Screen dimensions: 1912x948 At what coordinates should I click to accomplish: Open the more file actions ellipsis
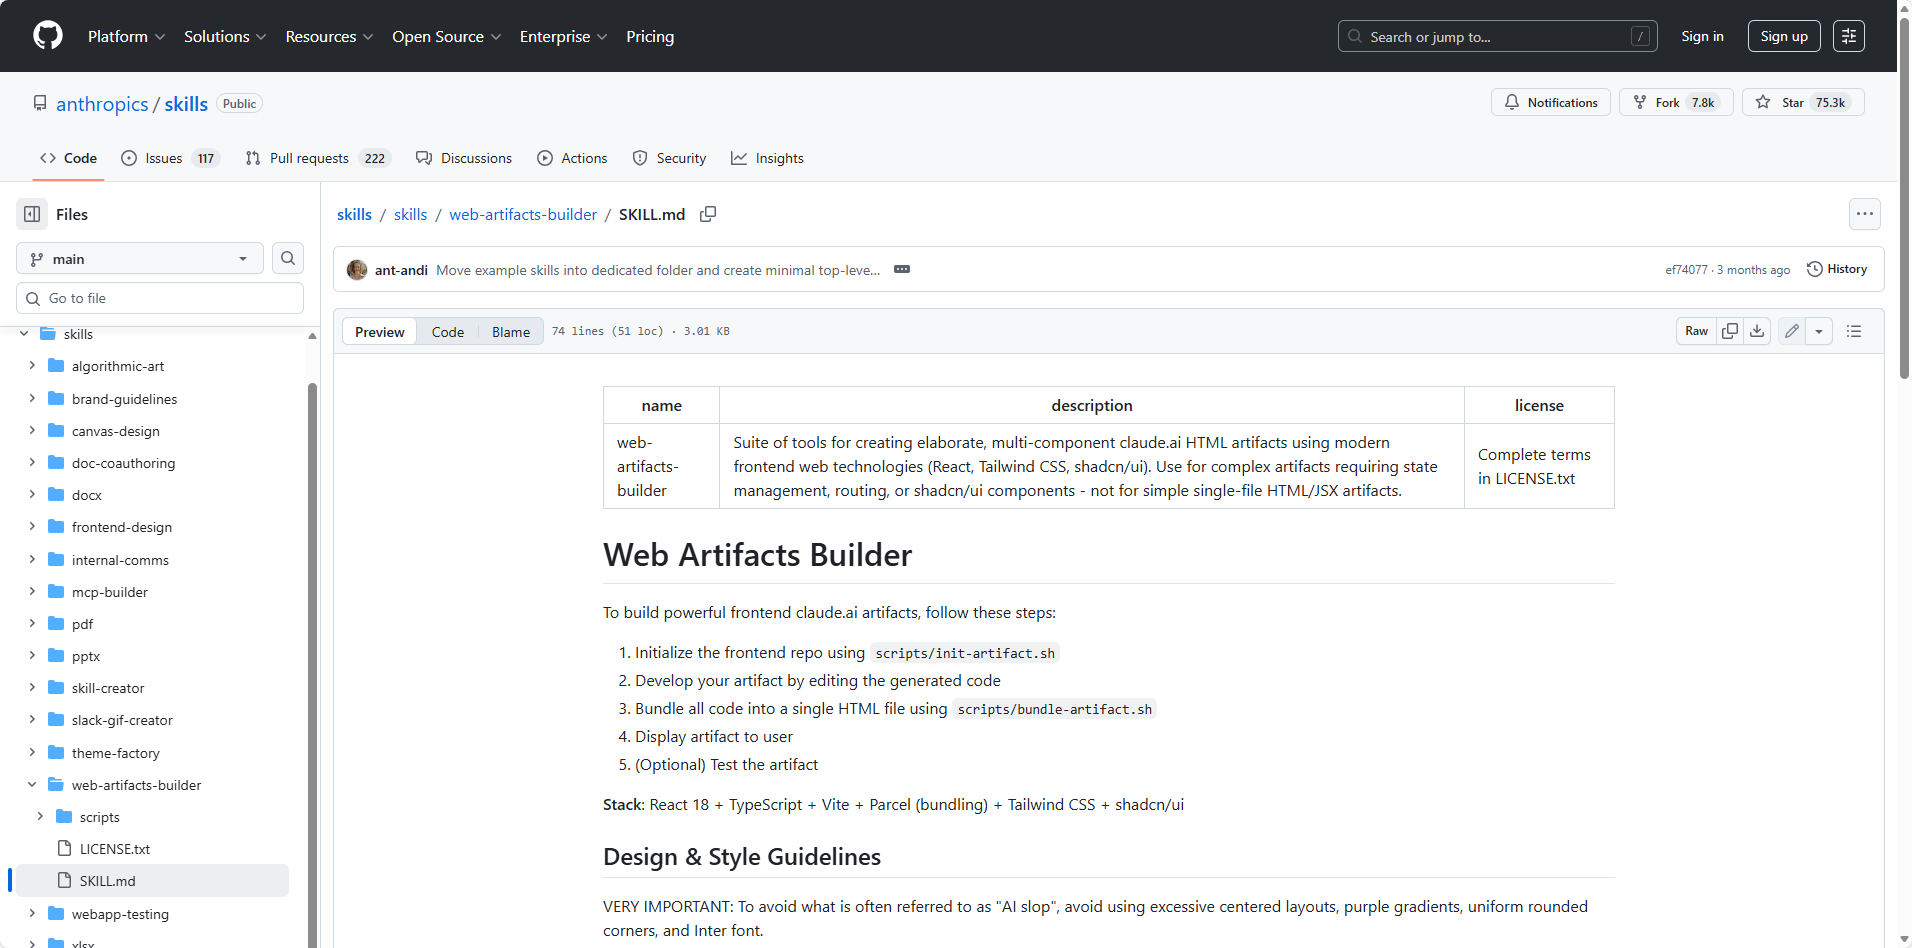[x=1864, y=214]
